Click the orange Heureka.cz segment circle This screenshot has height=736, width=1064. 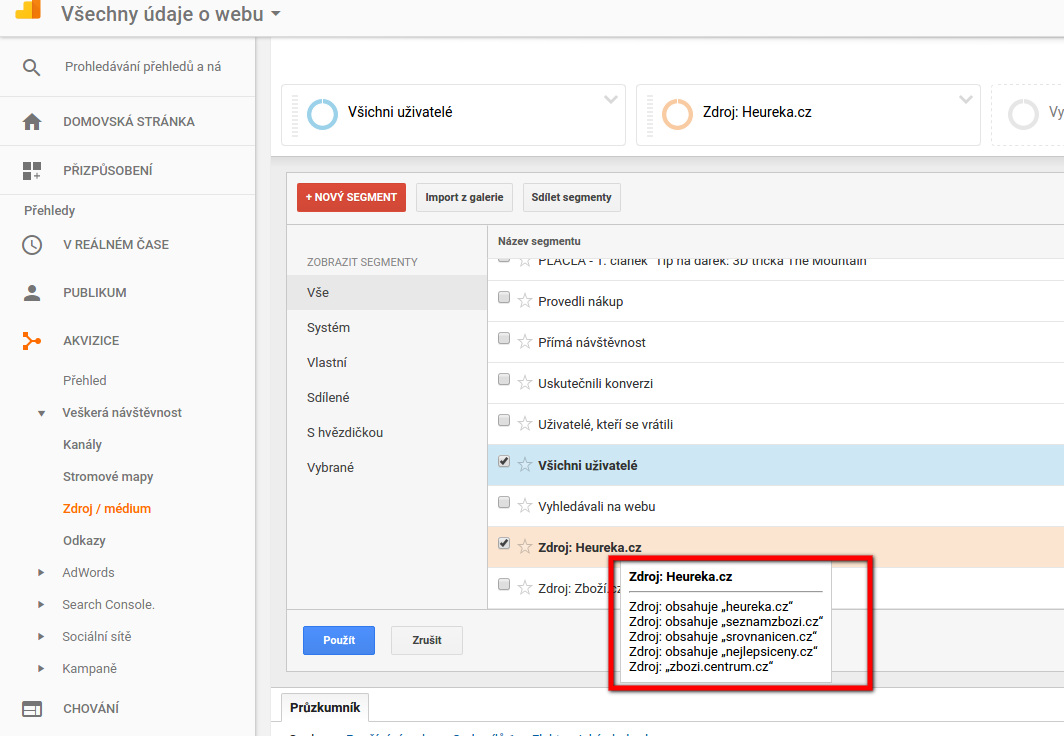click(x=677, y=114)
